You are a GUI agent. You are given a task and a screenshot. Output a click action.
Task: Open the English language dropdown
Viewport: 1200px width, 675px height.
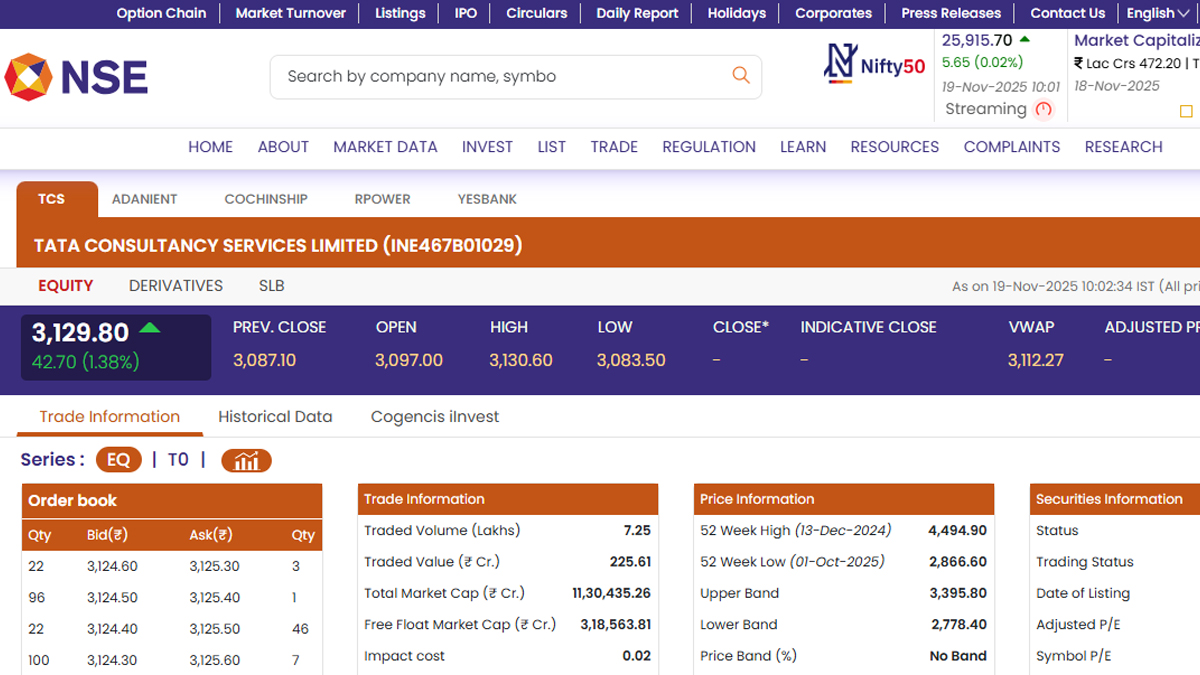point(1158,13)
